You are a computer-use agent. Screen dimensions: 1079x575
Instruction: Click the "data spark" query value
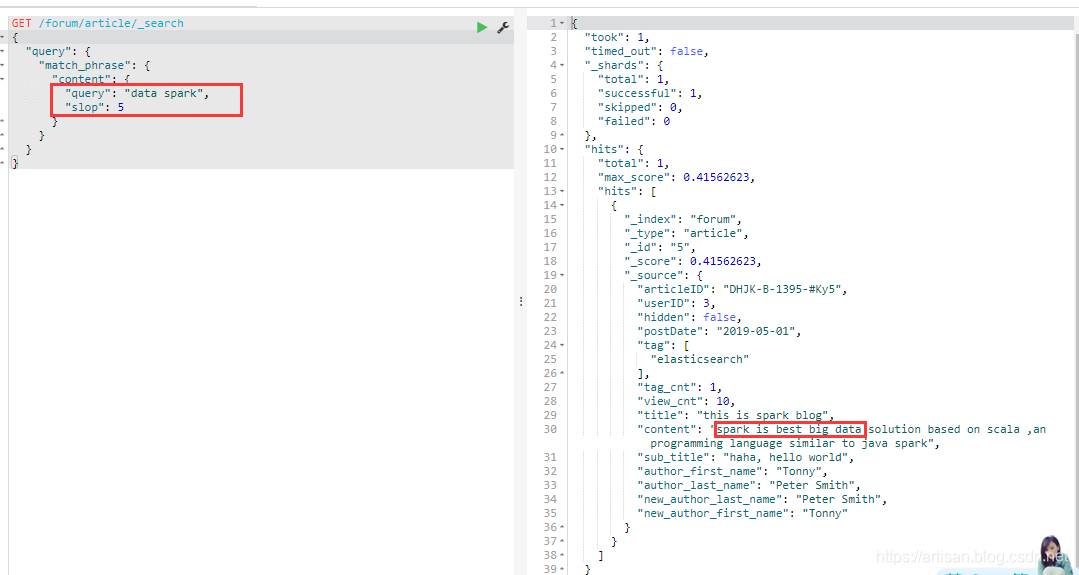click(x=164, y=93)
